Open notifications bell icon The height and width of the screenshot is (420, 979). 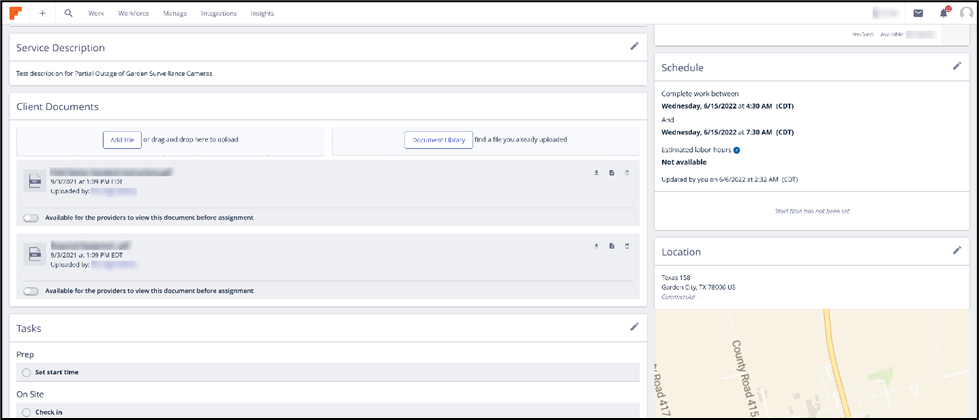(943, 13)
